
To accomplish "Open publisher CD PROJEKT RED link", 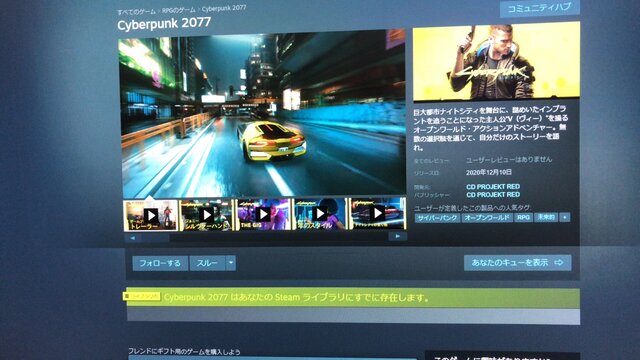I will 493,195.
